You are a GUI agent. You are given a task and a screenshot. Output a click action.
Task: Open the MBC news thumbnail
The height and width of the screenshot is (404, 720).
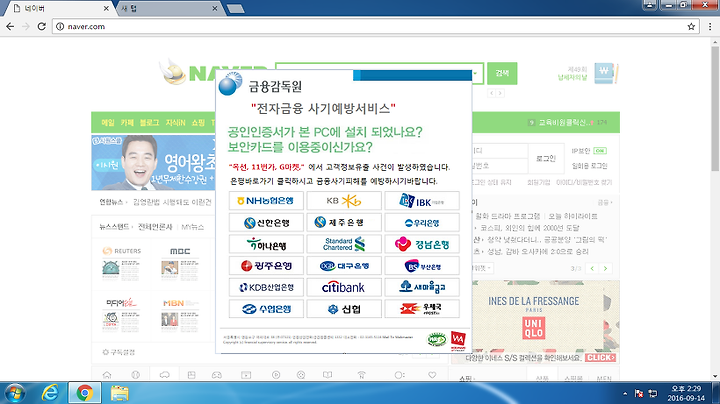(x=180, y=264)
